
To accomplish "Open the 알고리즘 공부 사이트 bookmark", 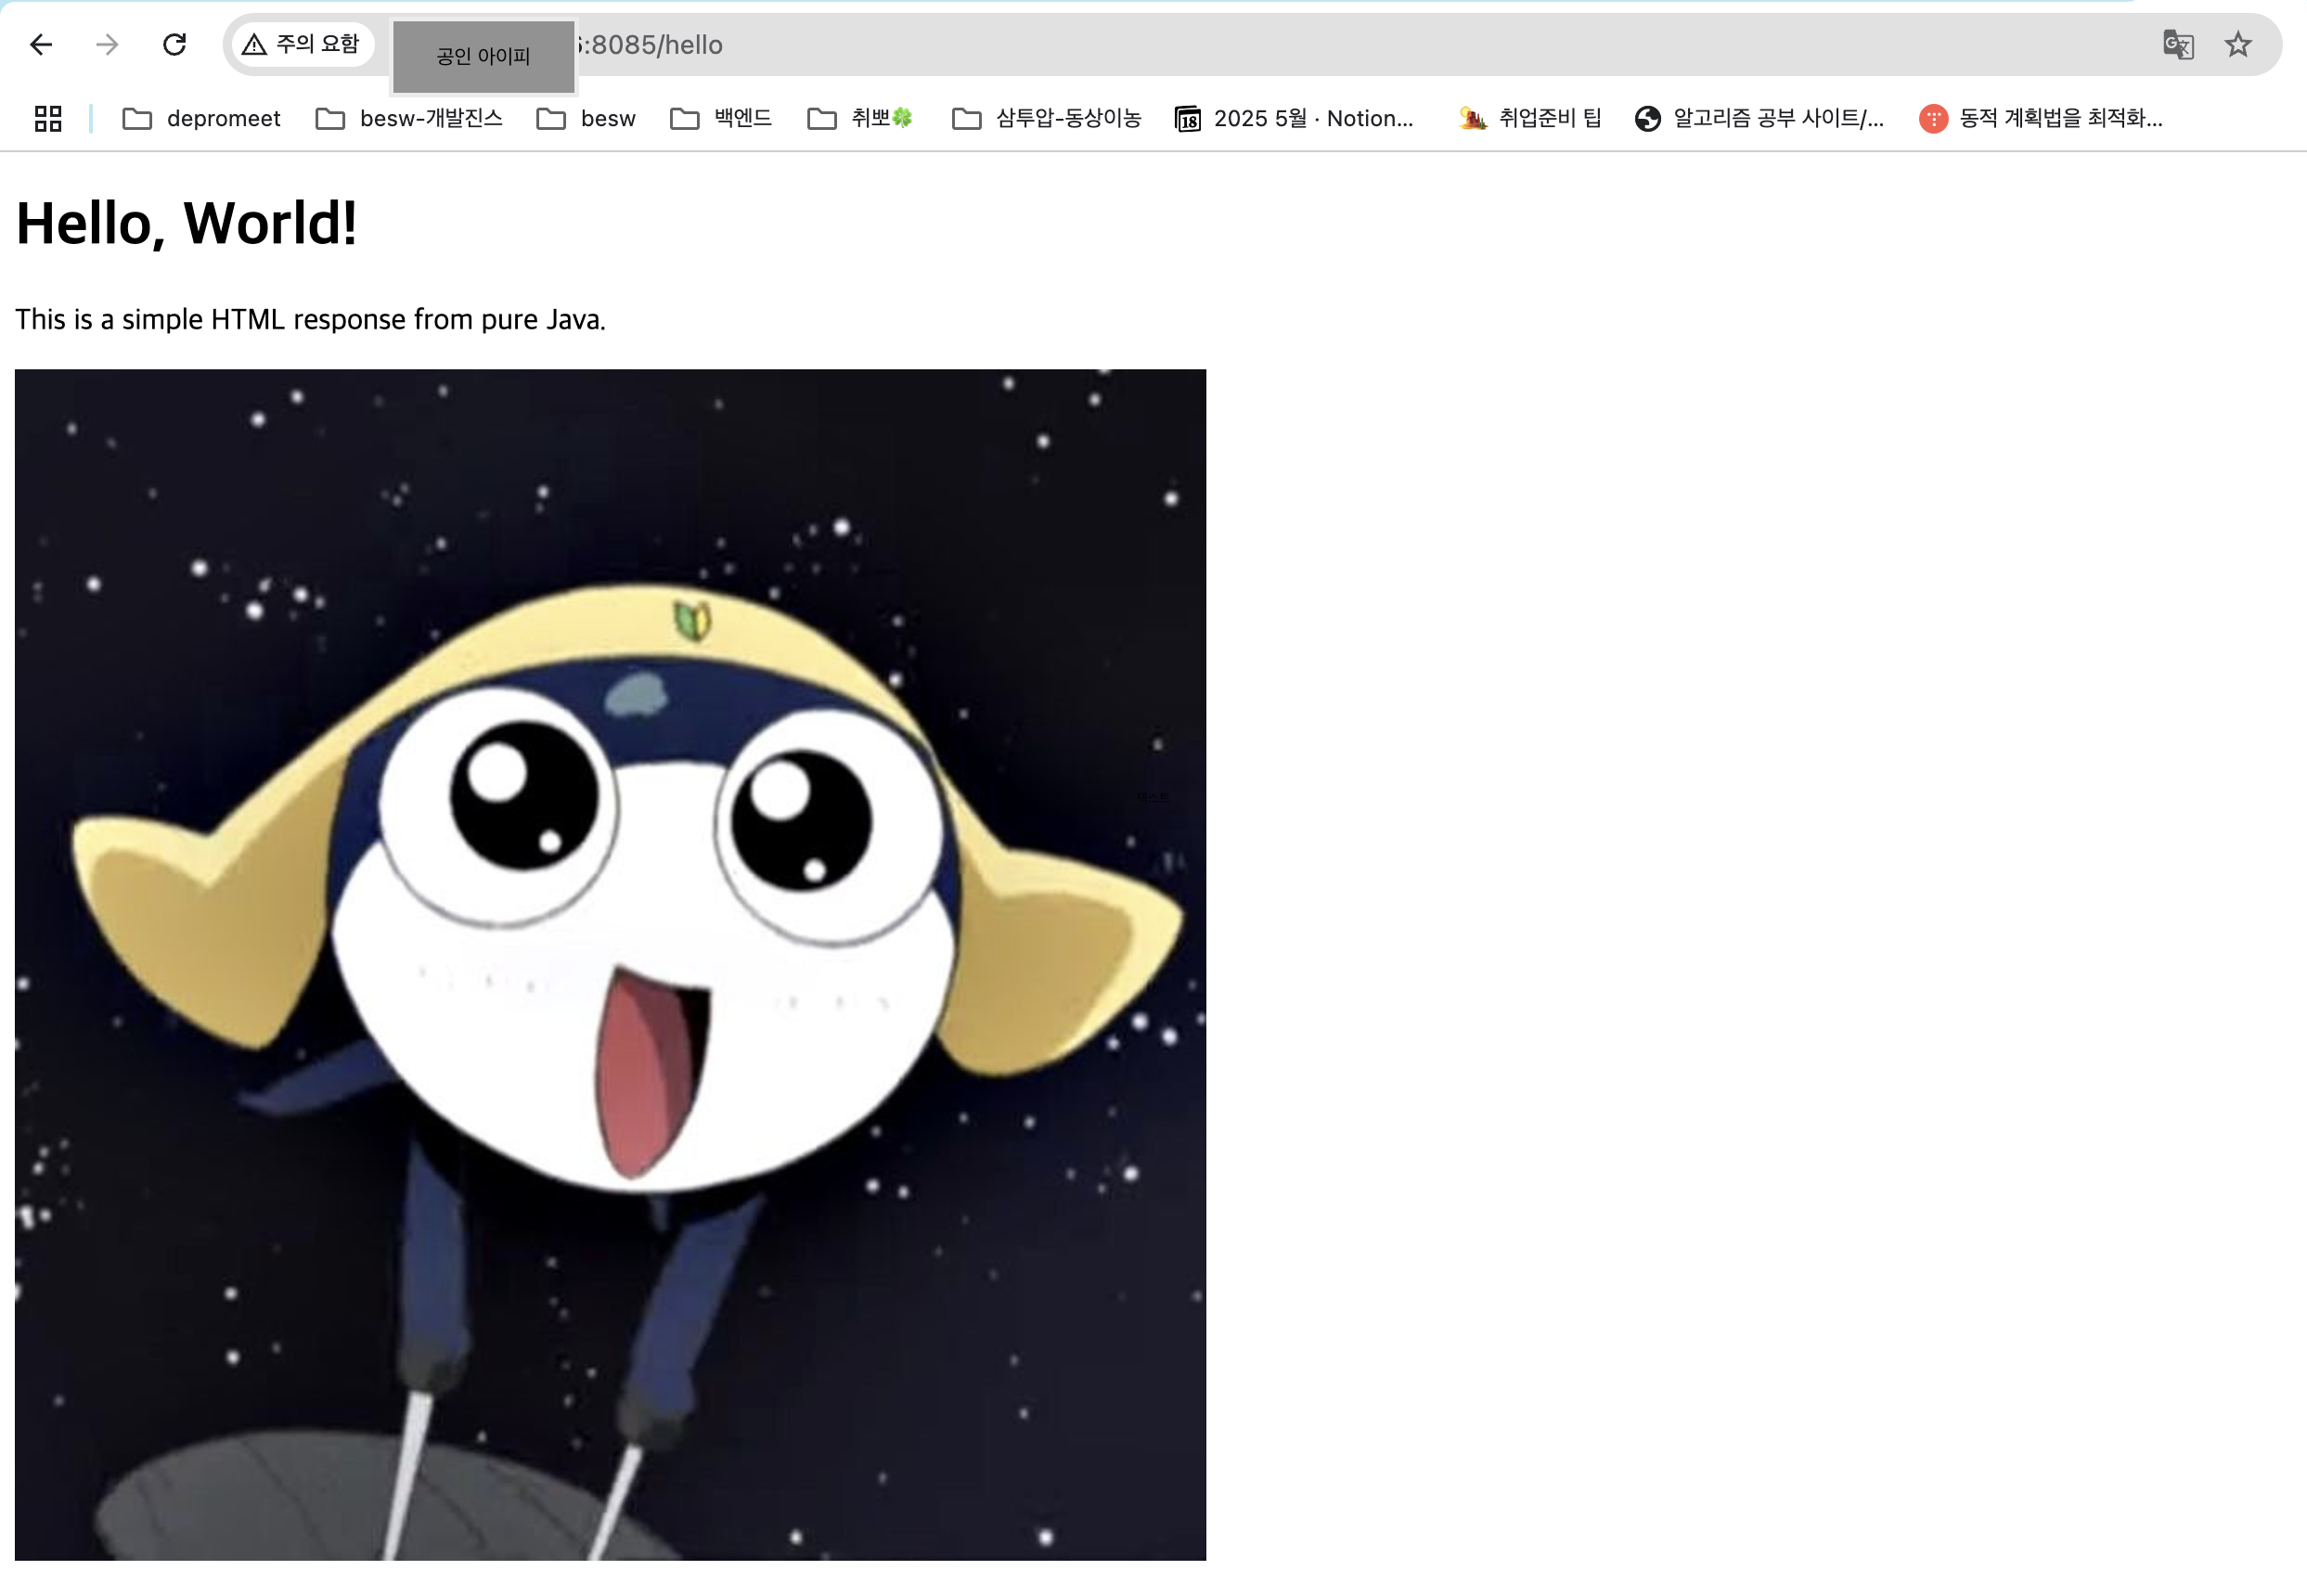I will [x=1760, y=119].
